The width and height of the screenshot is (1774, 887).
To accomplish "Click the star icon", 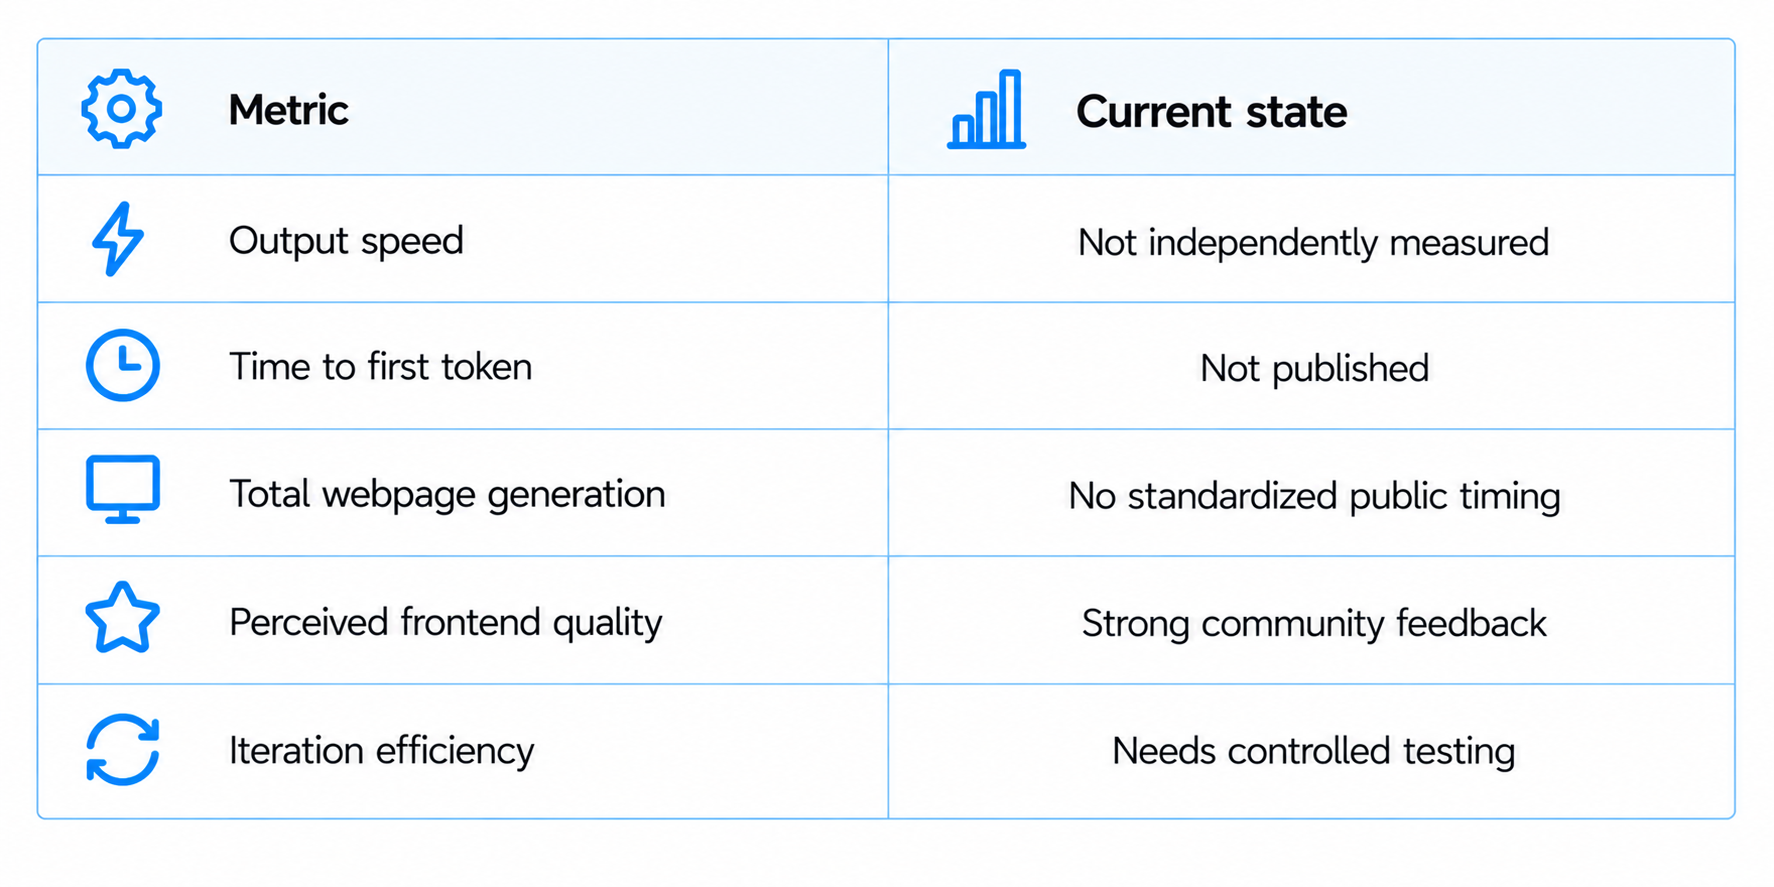I will [122, 618].
